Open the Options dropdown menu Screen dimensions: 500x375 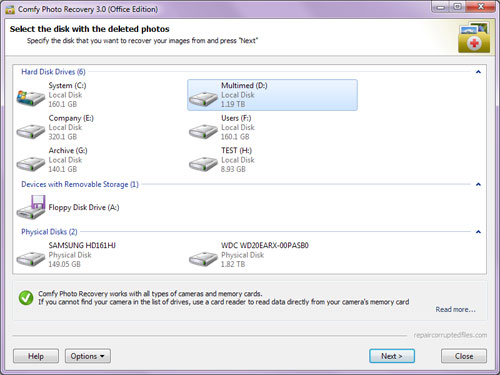[x=88, y=356]
